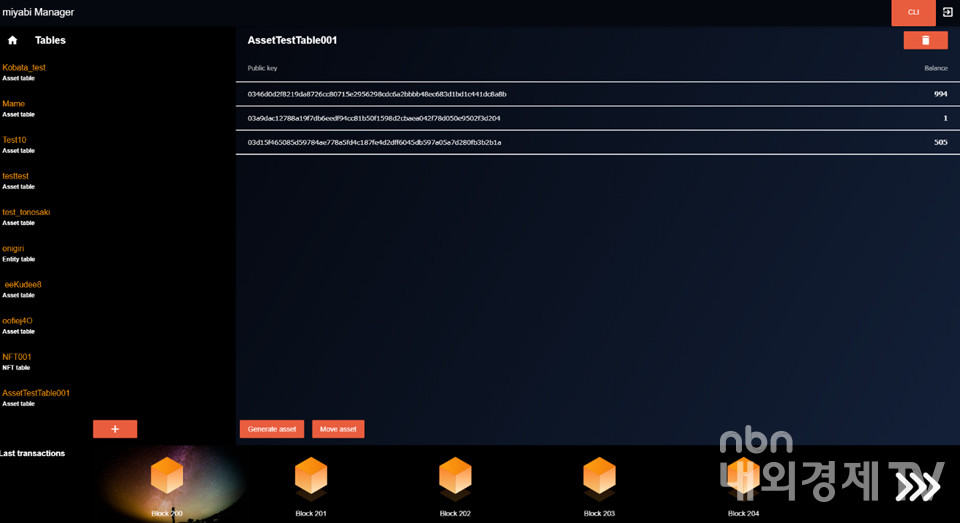The width and height of the screenshot is (960, 523).
Task: Select the Block 202 cube icon
Action: point(455,477)
